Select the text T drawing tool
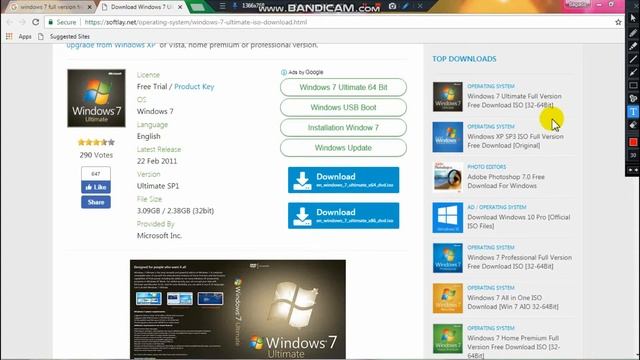 [x=633, y=112]
